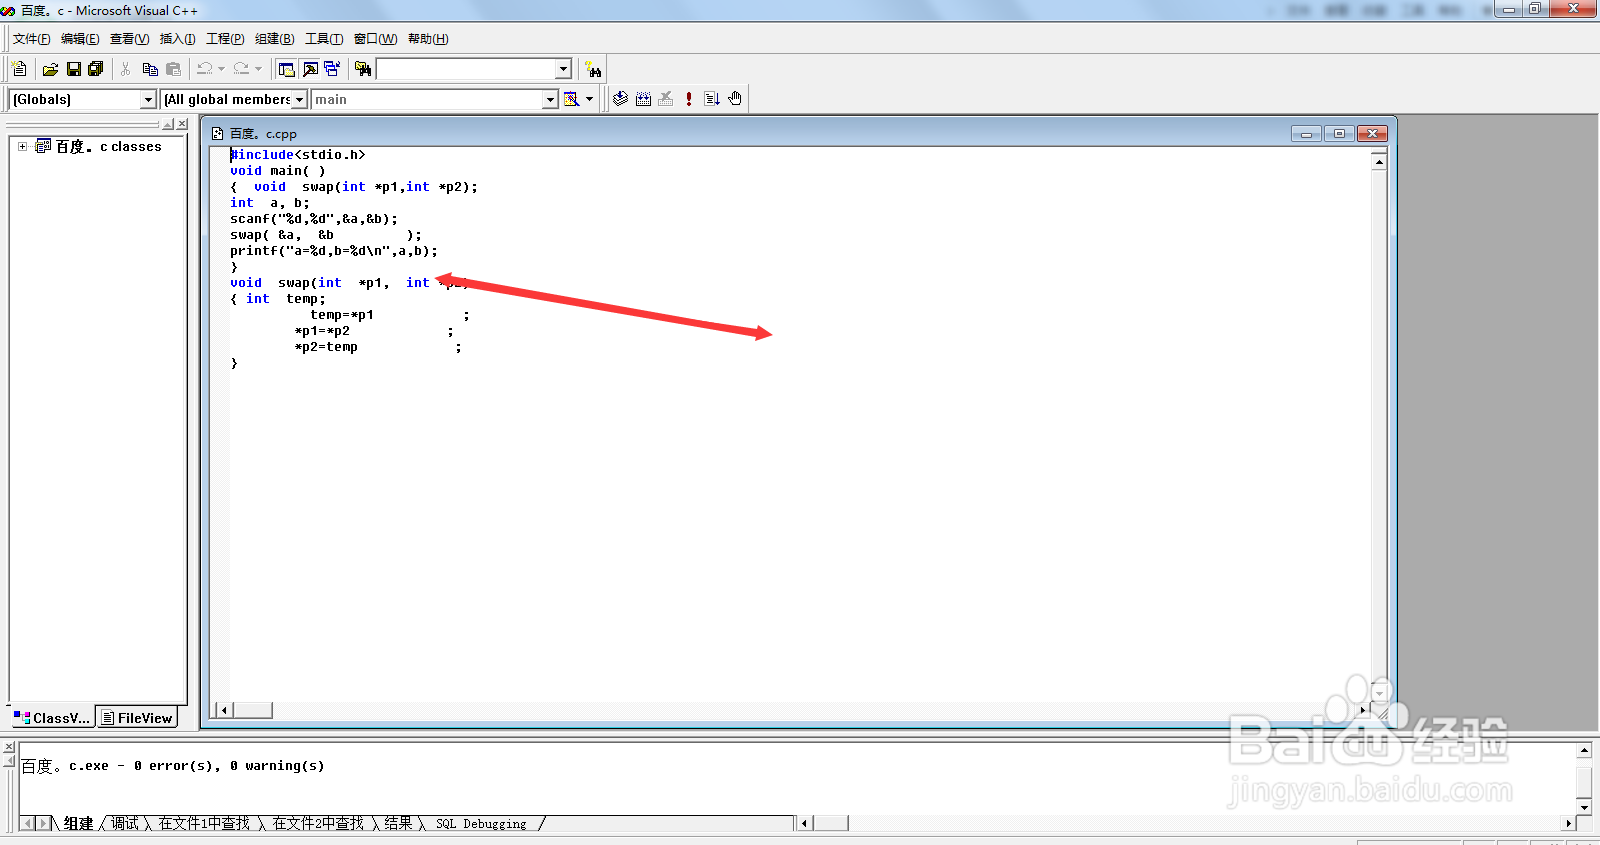The image size is (1600, 845).
Task: Open the Find combo box dropdown
Action: [563, 69]
